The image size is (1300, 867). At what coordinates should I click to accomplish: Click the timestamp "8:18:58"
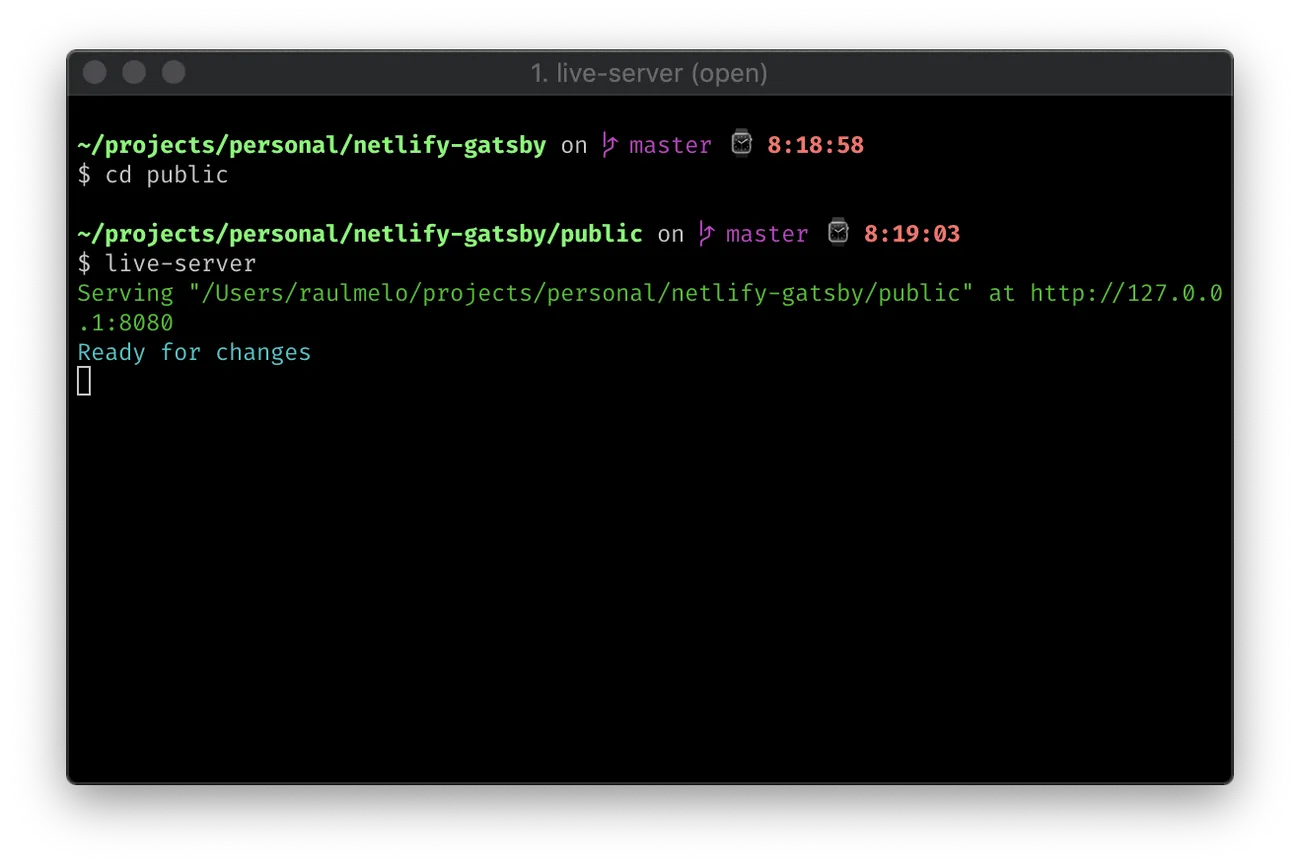click(815, 146)
